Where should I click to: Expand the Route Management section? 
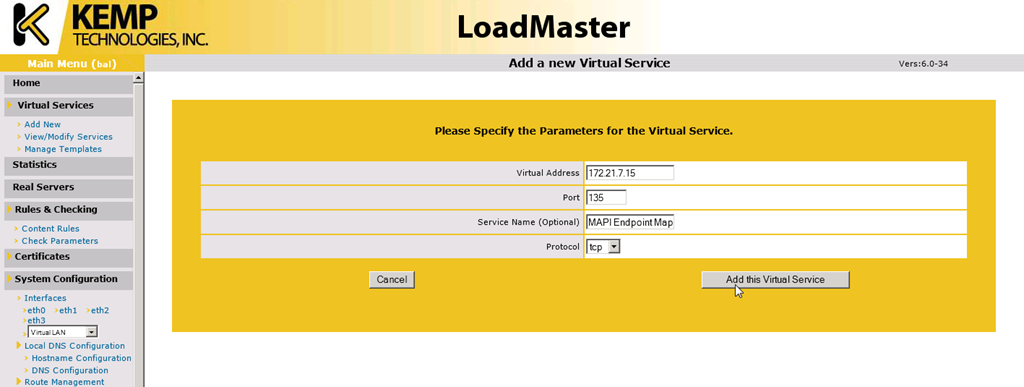(64, 382)
